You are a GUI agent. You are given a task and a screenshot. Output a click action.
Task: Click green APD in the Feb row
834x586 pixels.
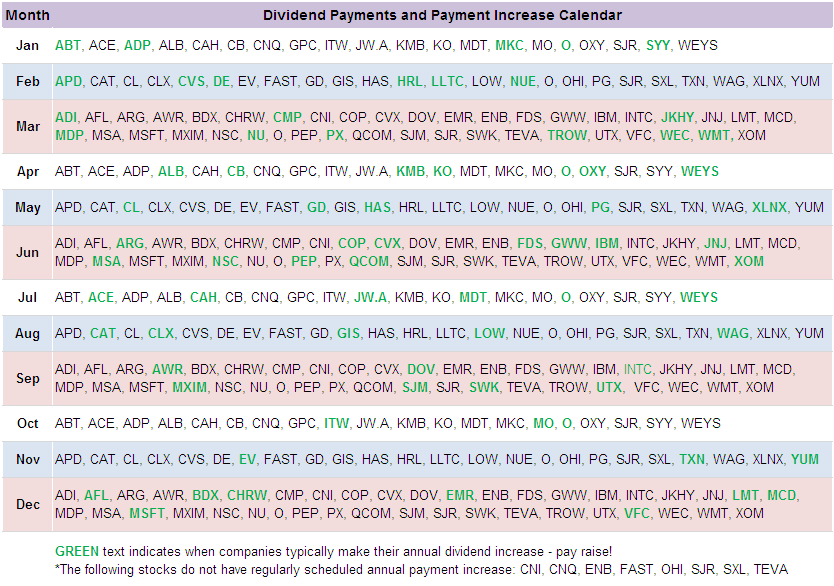click(x=69, y=81)
